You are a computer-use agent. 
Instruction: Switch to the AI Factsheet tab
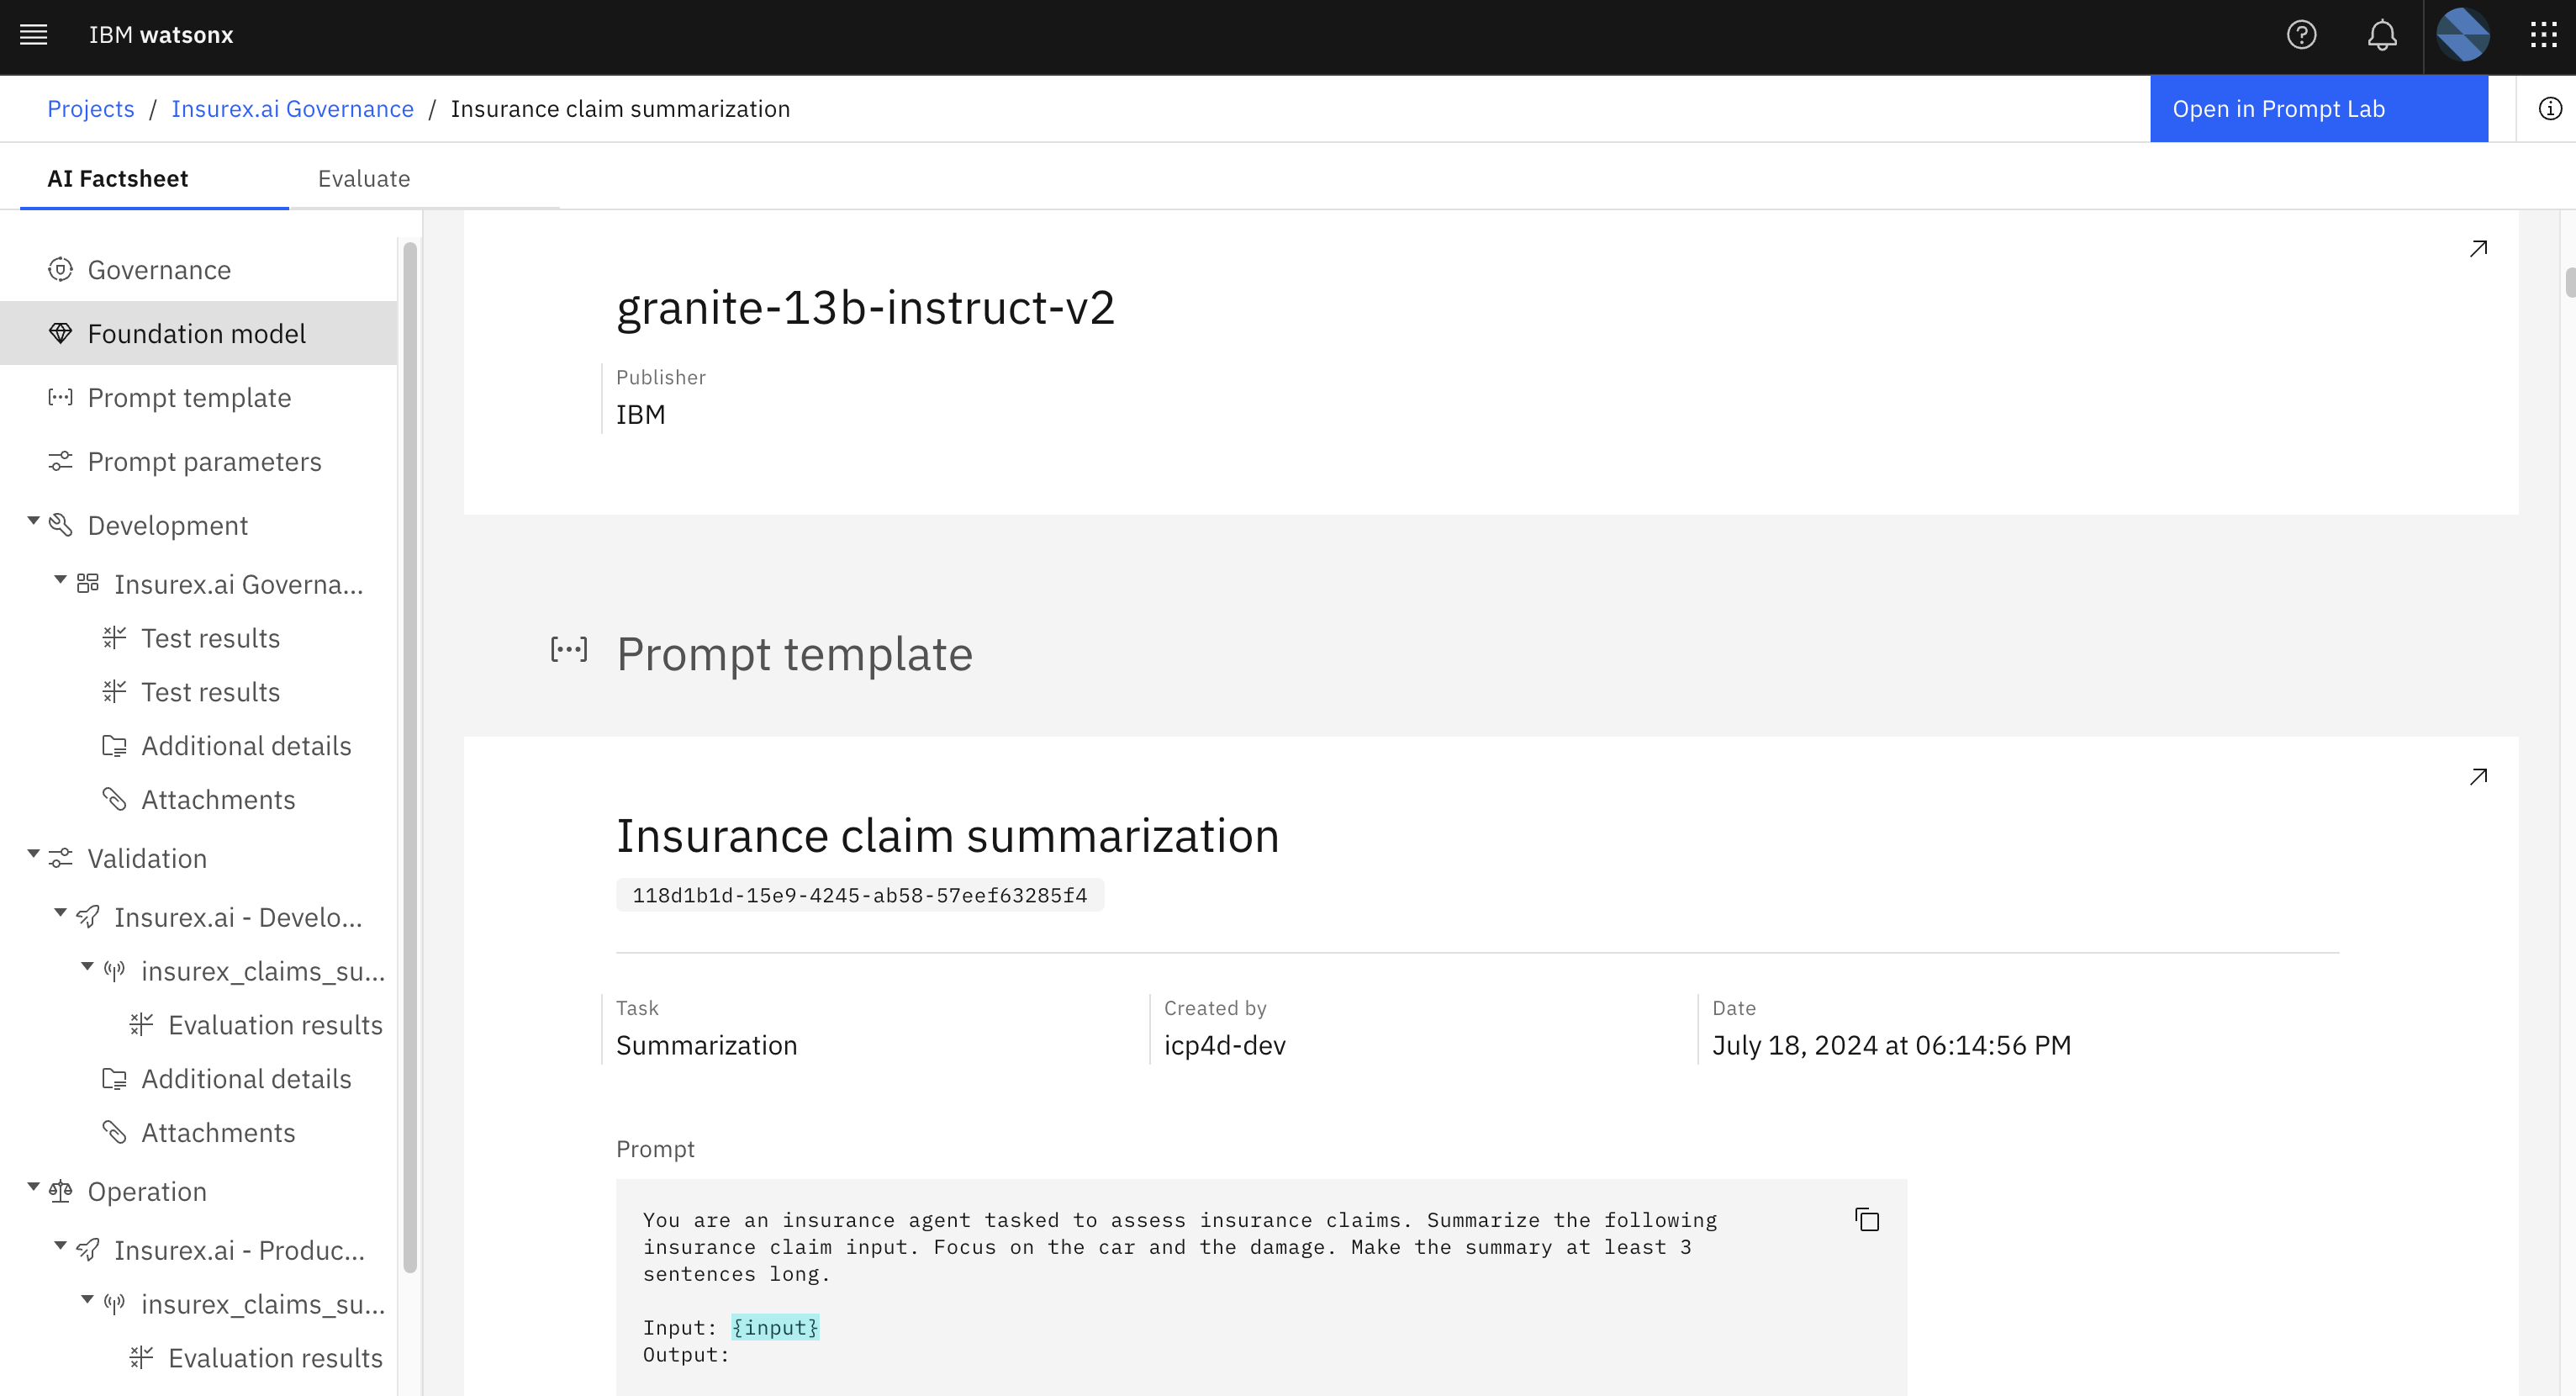(117, 178)
